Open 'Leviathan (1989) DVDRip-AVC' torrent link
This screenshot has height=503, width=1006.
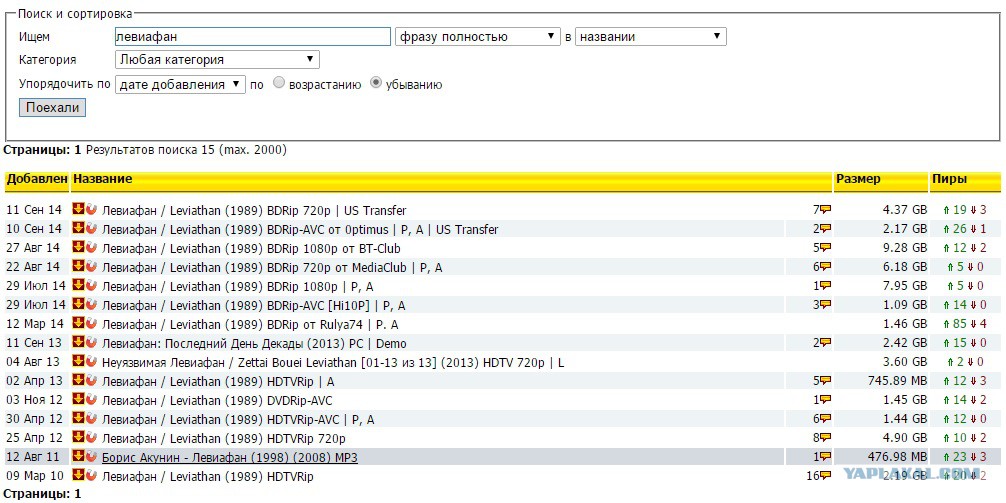tap(217, 401)
